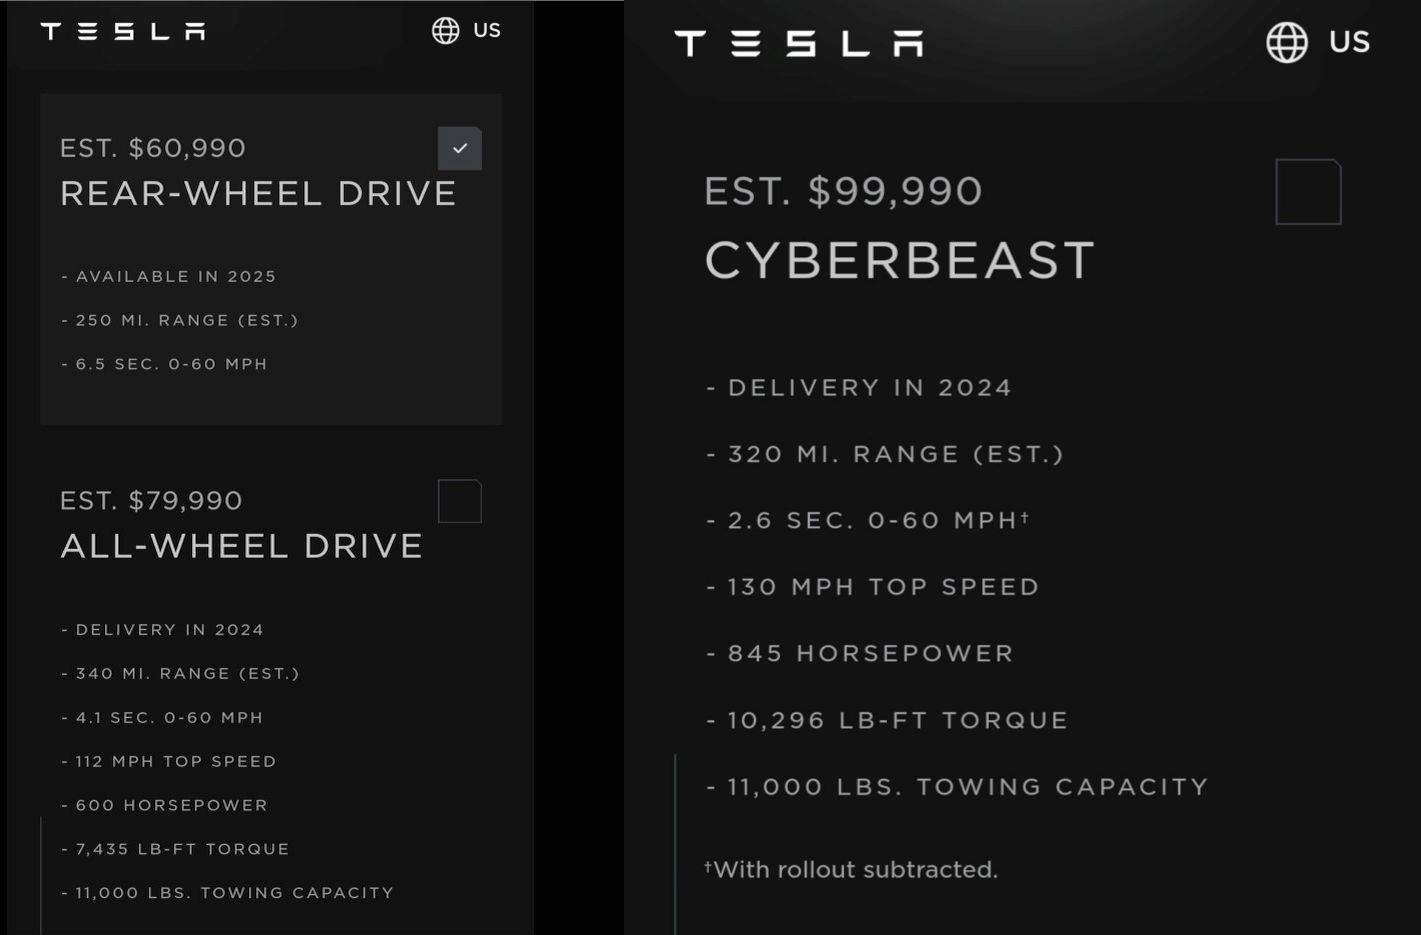Select the US region label on the left header
The height and width of the screenshot is (935, 1421).
point(487,30)
